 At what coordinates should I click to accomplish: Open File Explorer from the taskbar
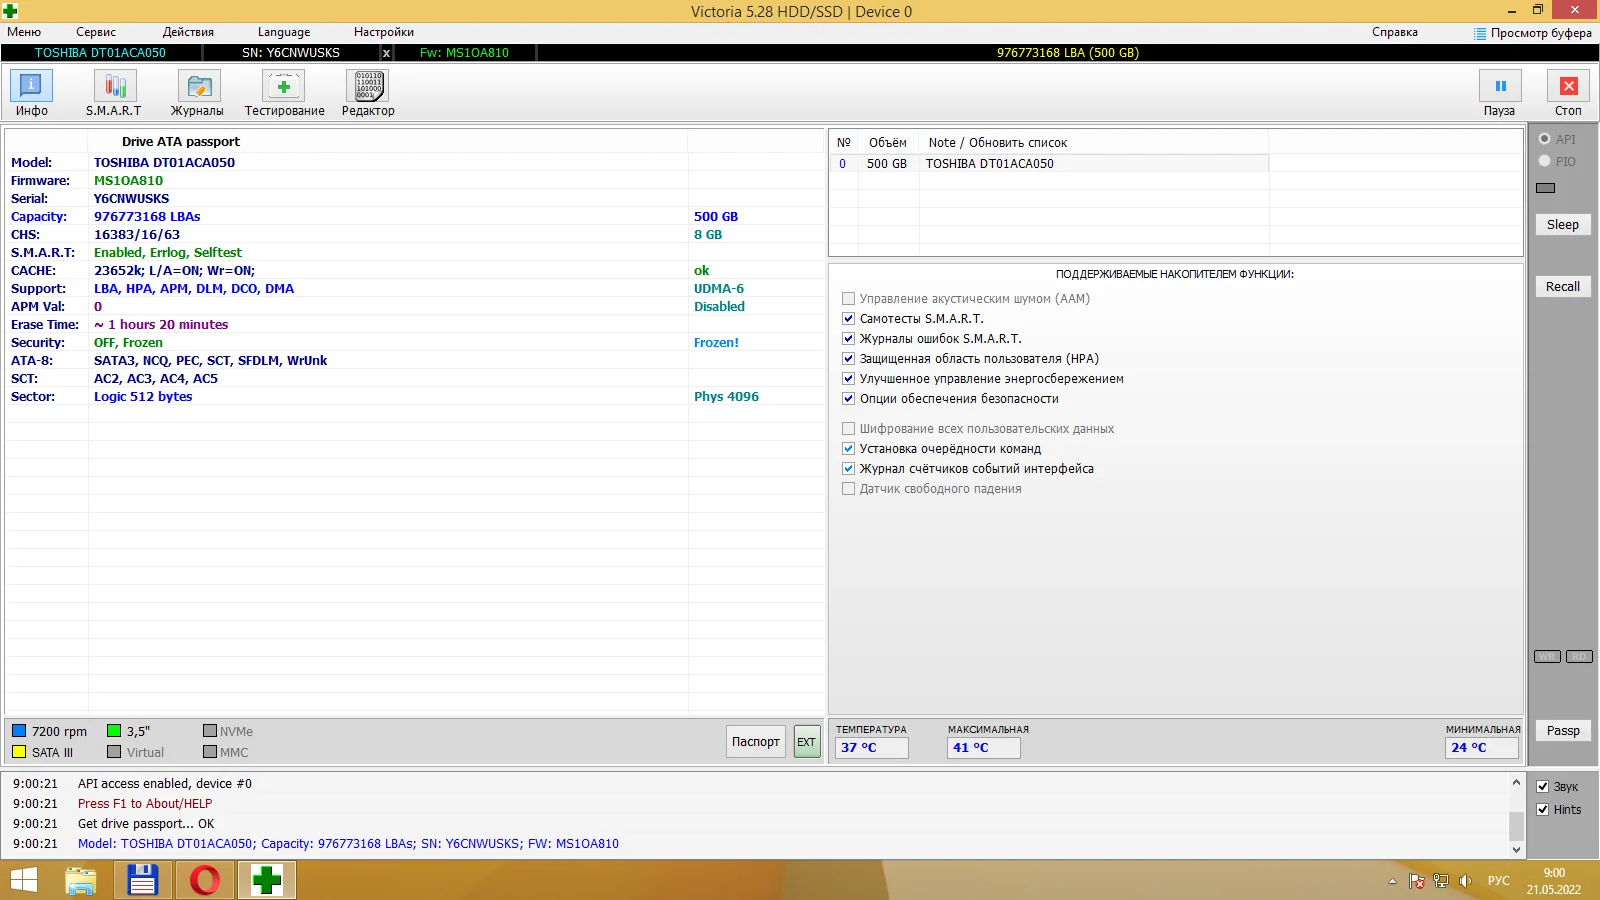pyautogui.click(x=81, y=881)
